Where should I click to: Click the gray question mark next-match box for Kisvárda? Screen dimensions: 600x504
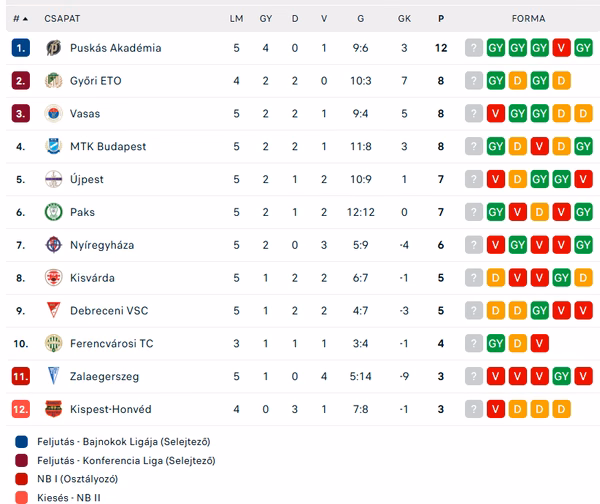pyautogui.click(x=474, y=278)
